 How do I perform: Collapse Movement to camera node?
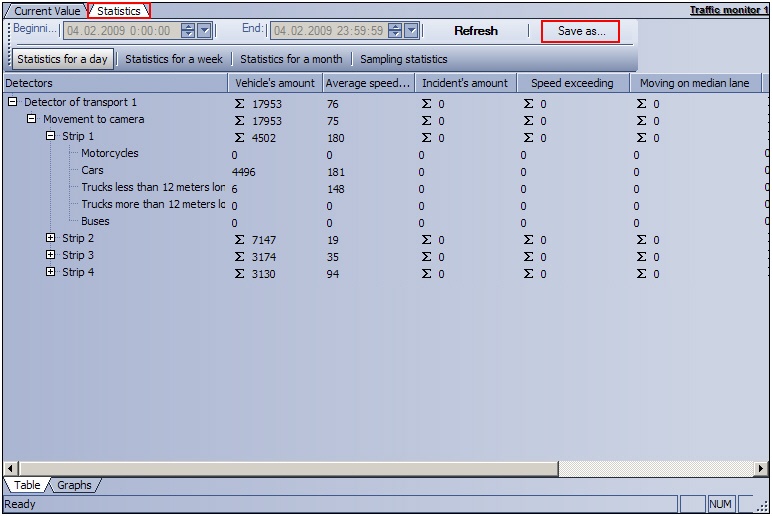point(31,119)
